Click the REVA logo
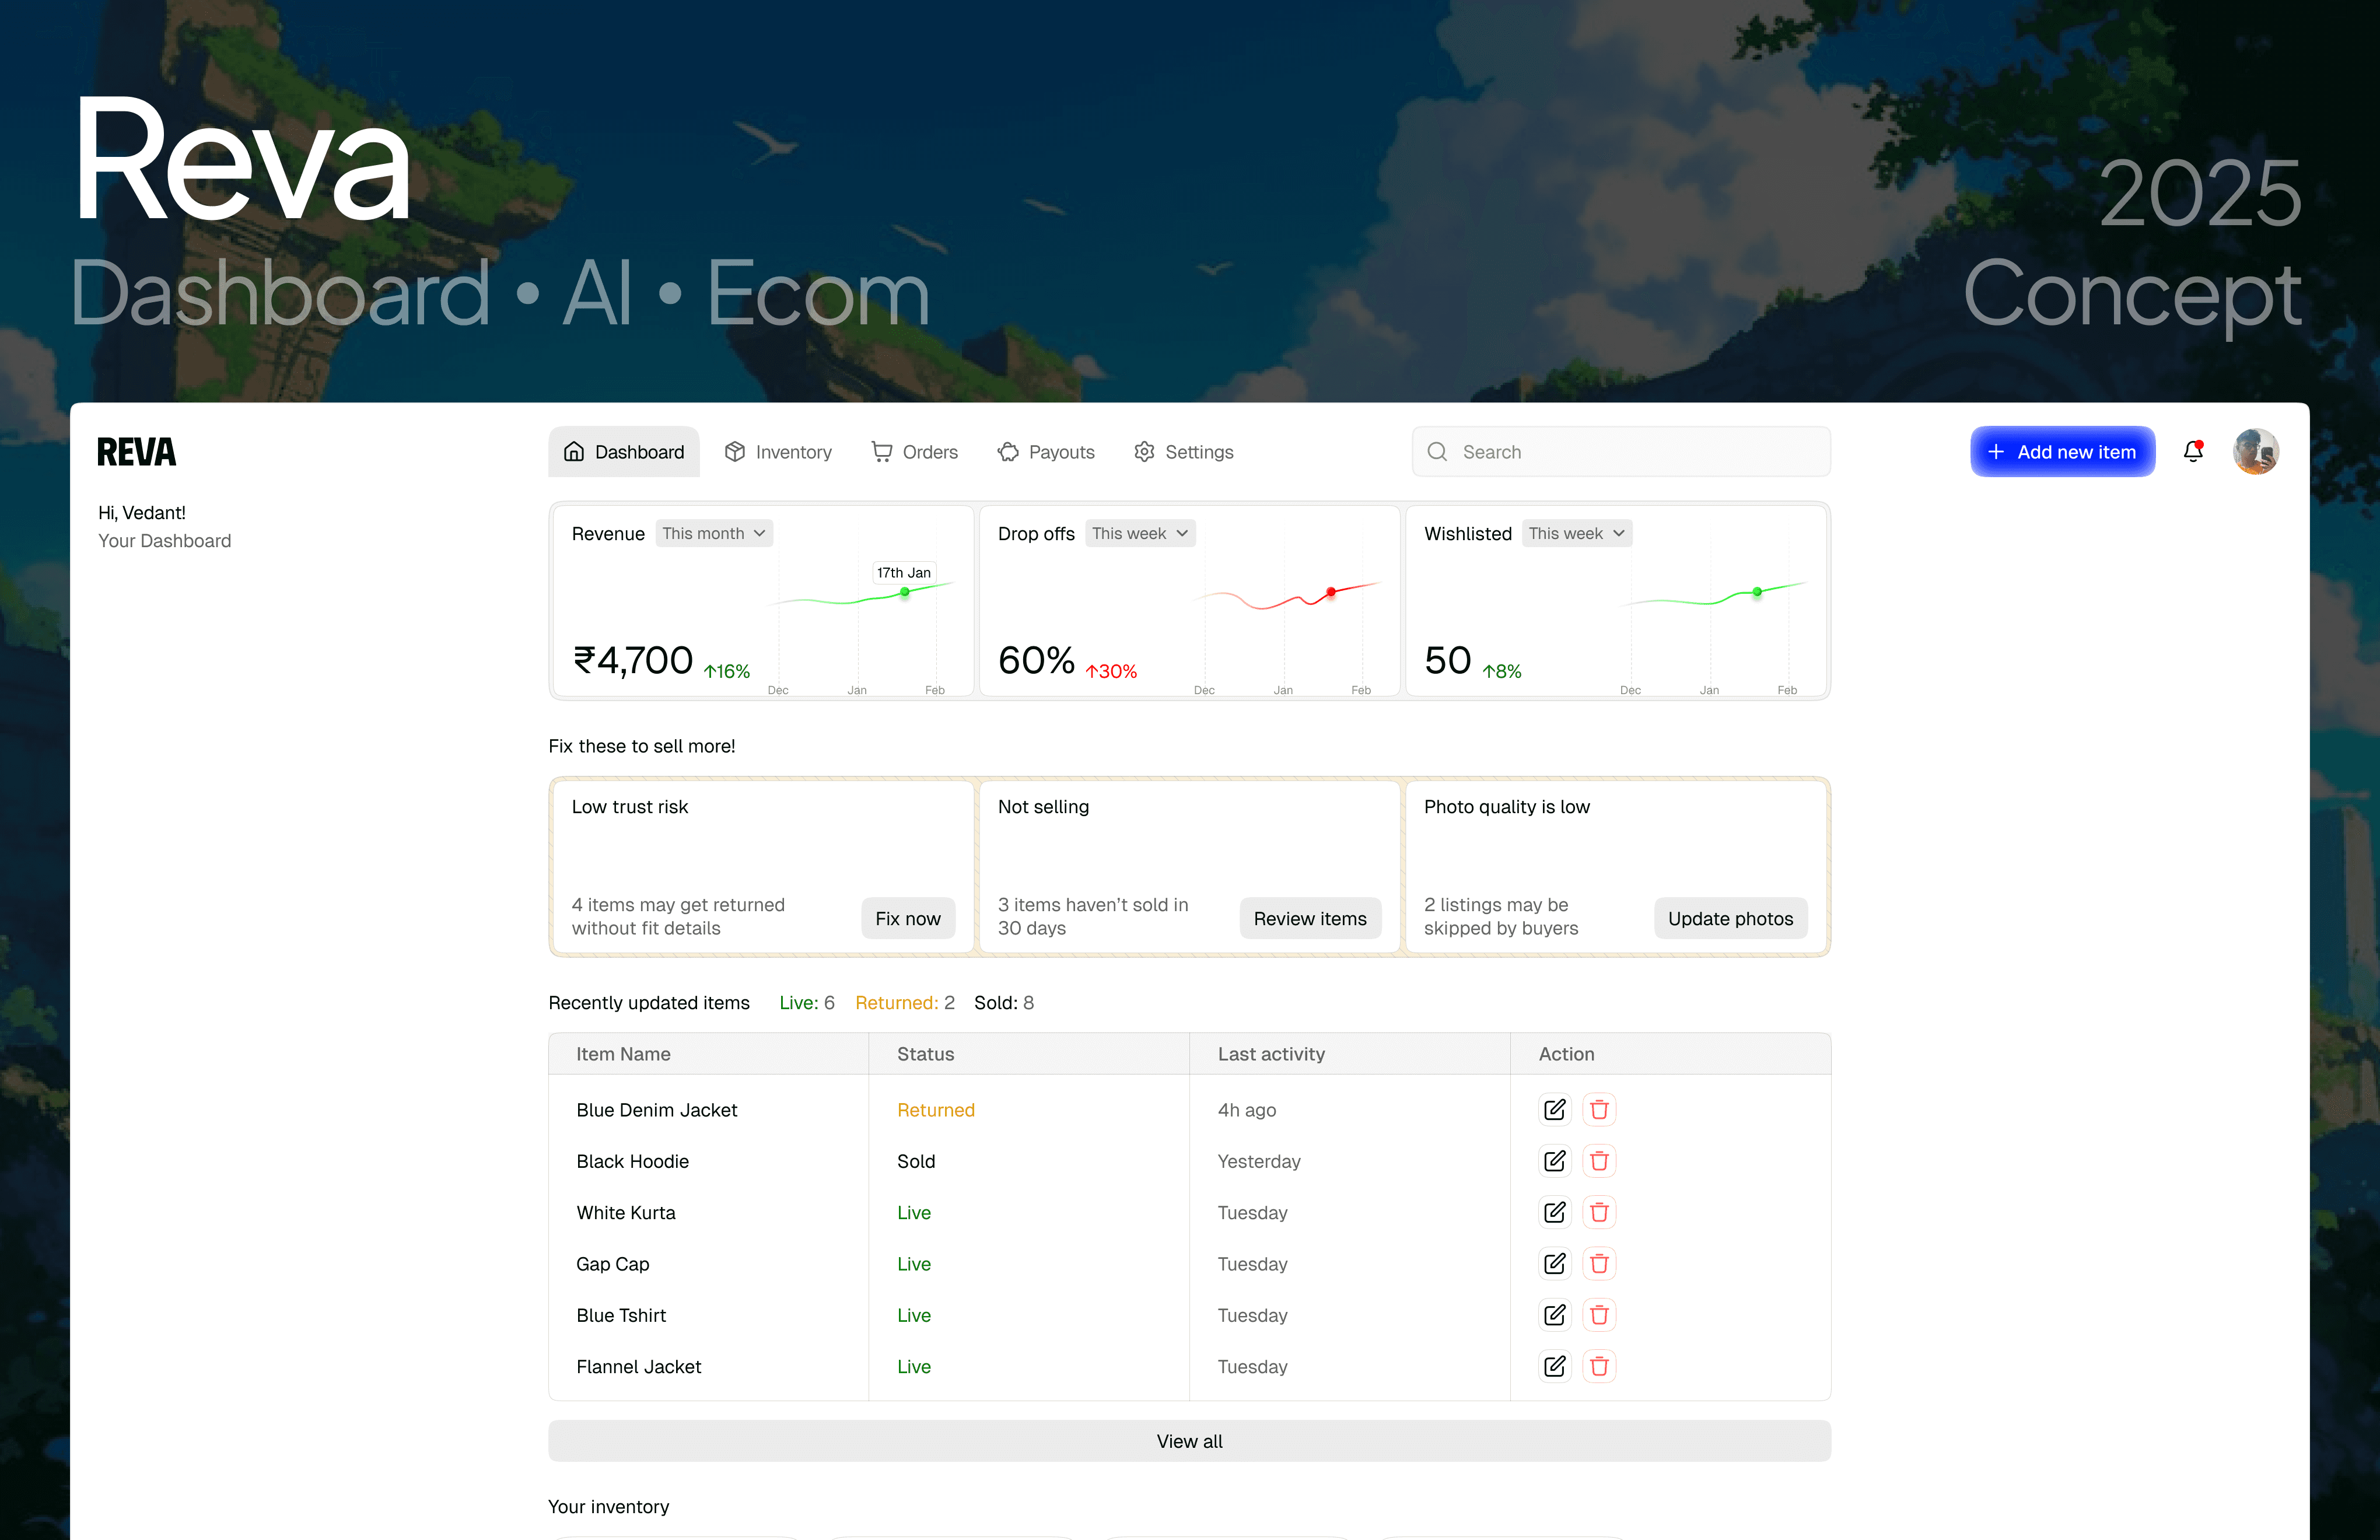This screenshot has width=2380, height=1540. tap(136, 452)
